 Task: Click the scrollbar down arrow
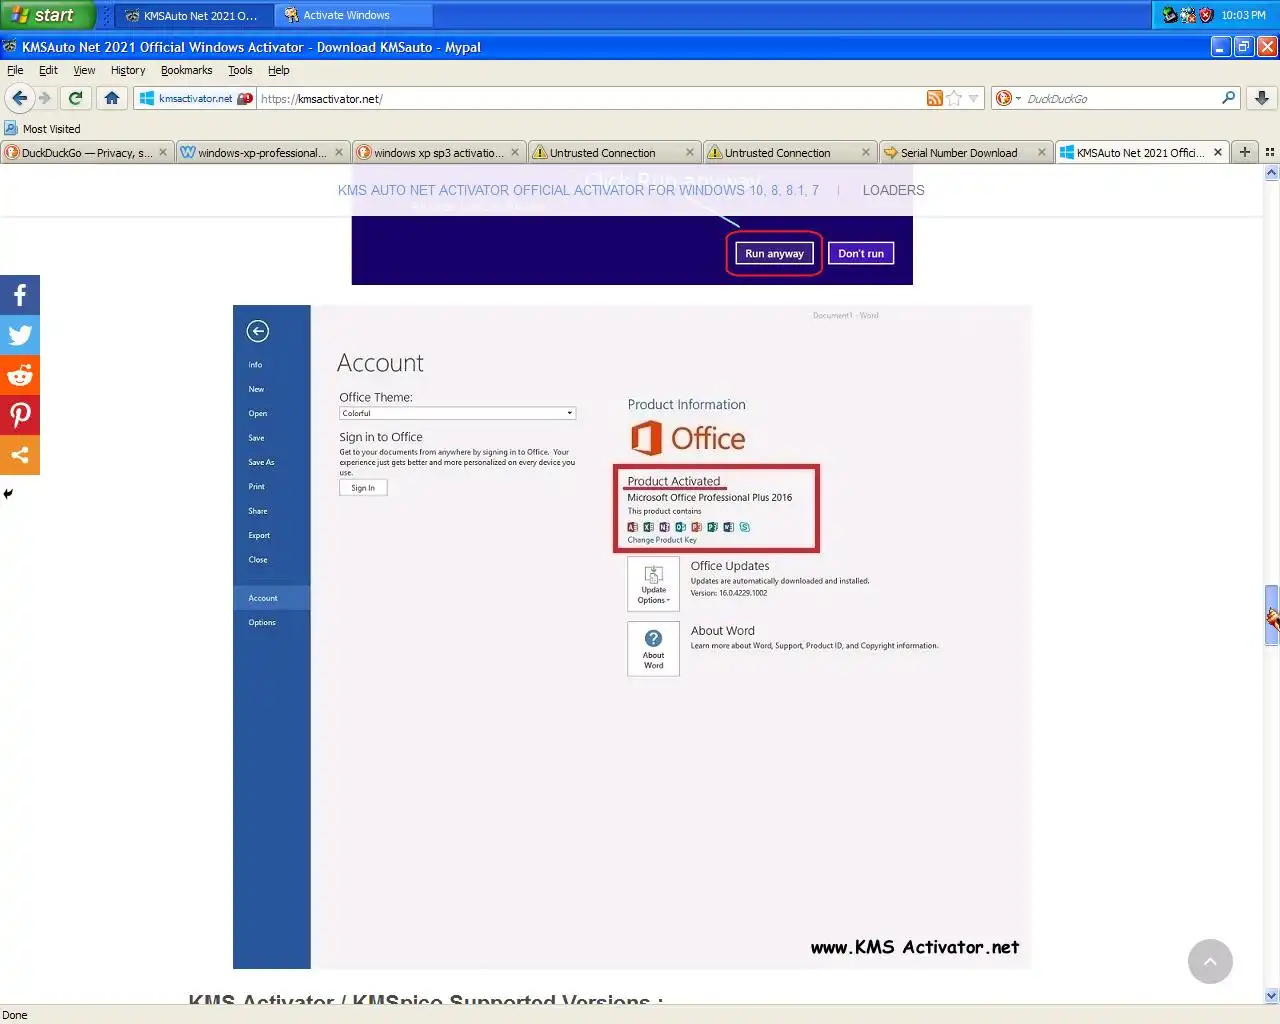click(1272, 995)
